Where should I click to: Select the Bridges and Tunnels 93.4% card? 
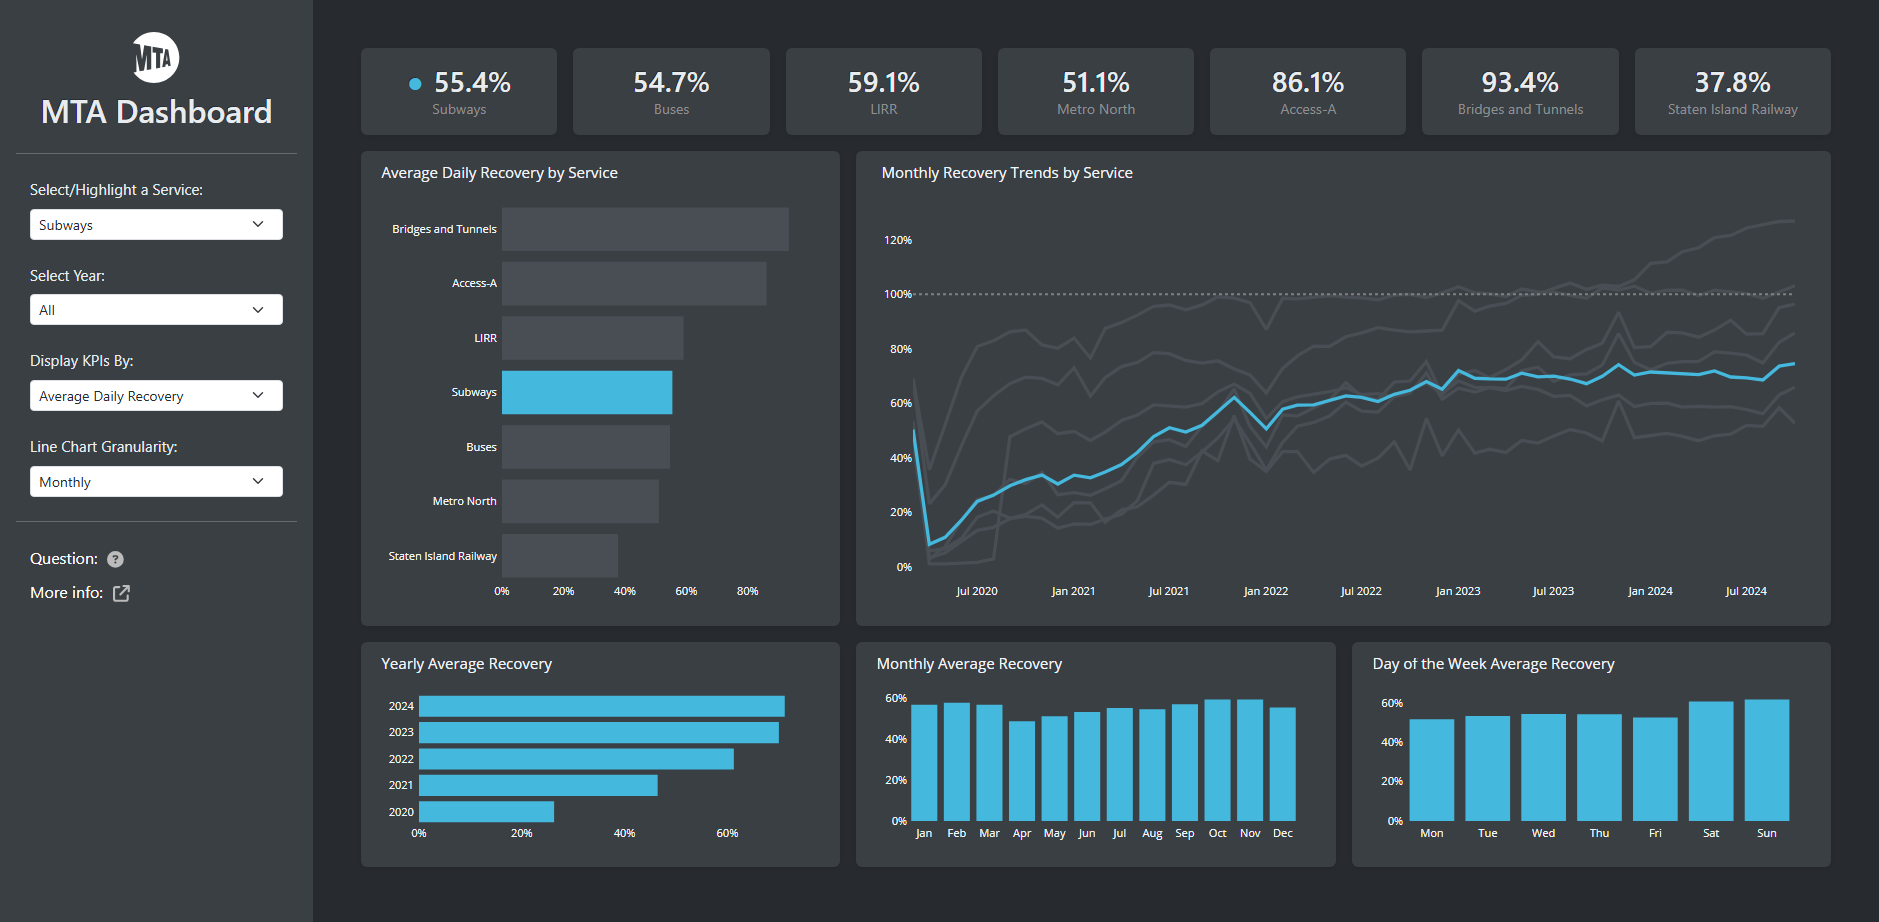1520,91
